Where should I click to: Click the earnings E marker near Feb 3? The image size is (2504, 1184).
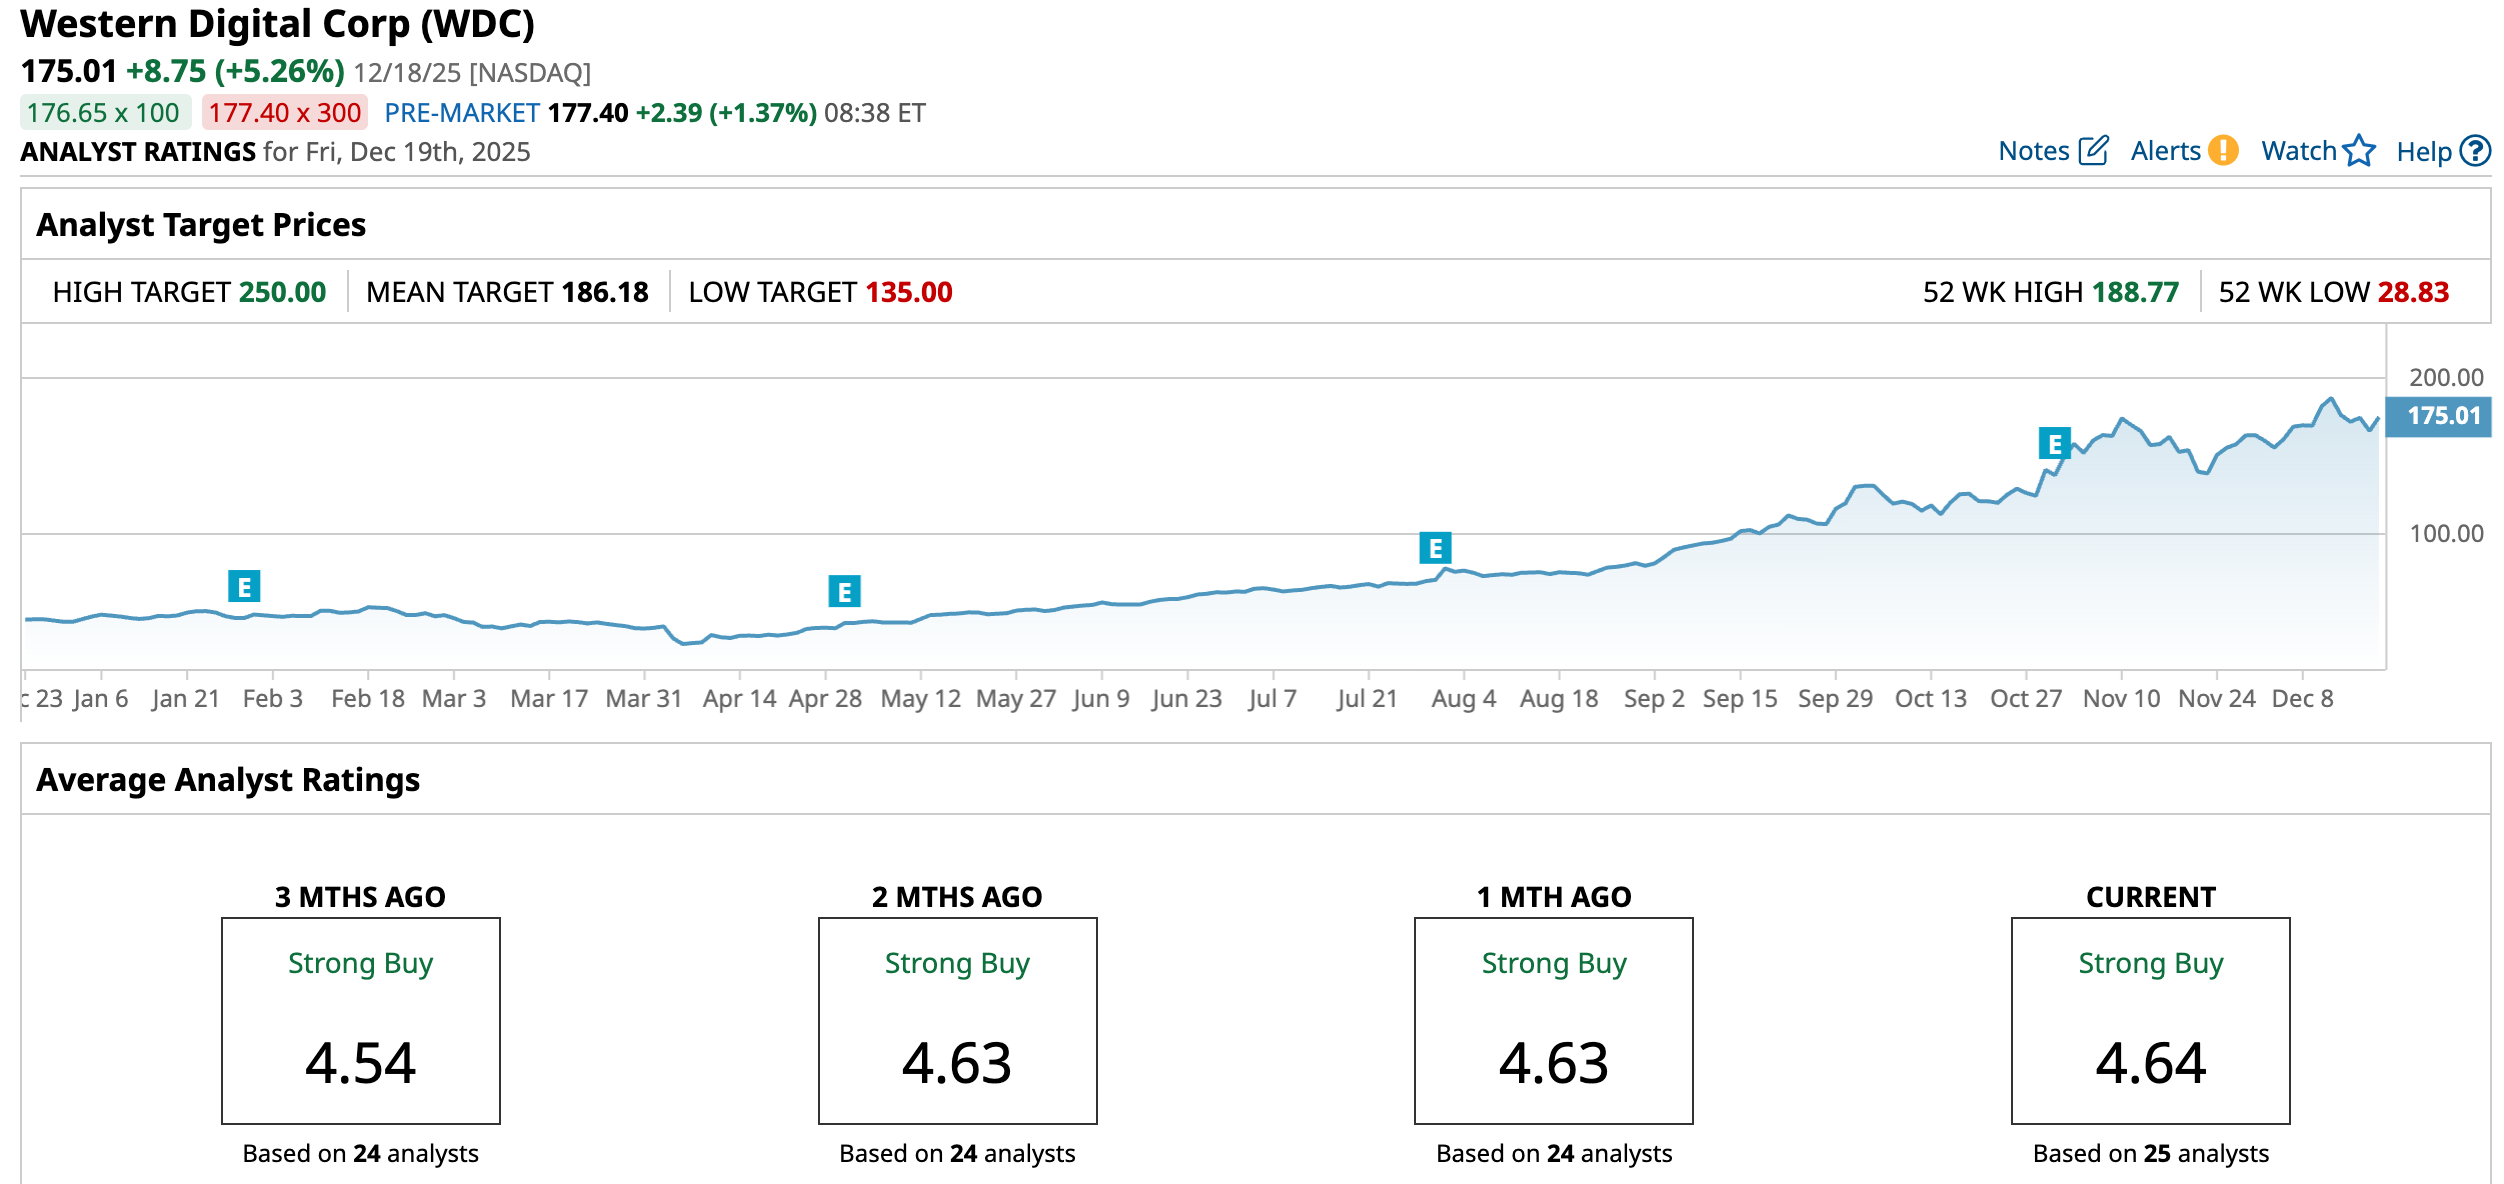(x=244, y=587)
